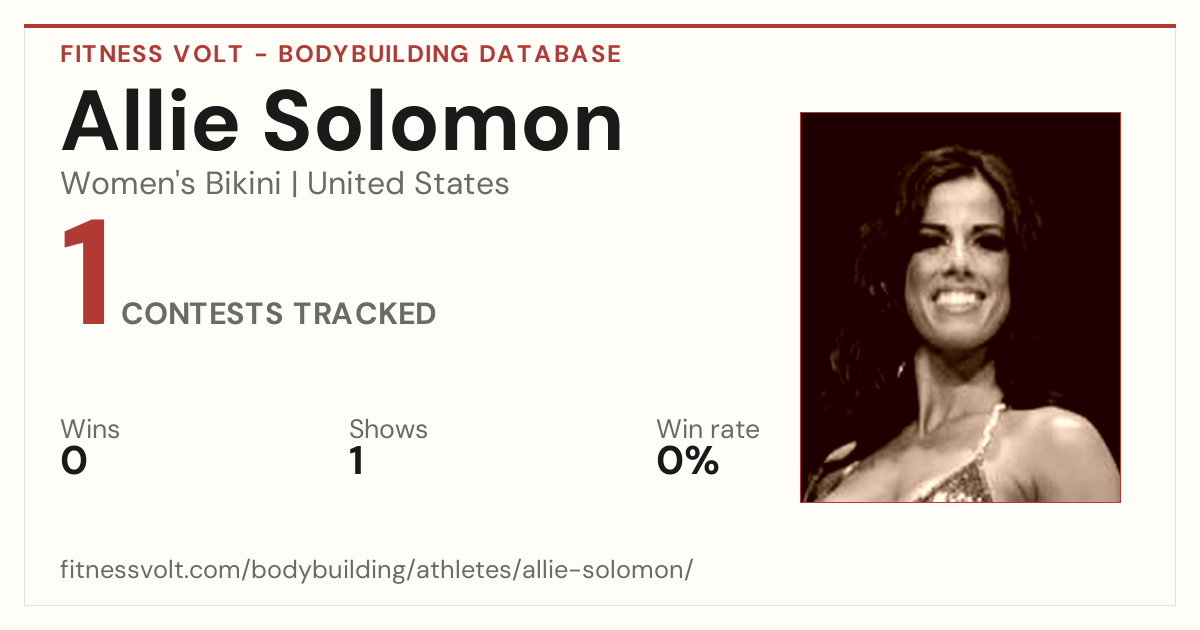Click the Win rate stat label
This screenshot has height=630, width=1200.
(x=707, y=429)
